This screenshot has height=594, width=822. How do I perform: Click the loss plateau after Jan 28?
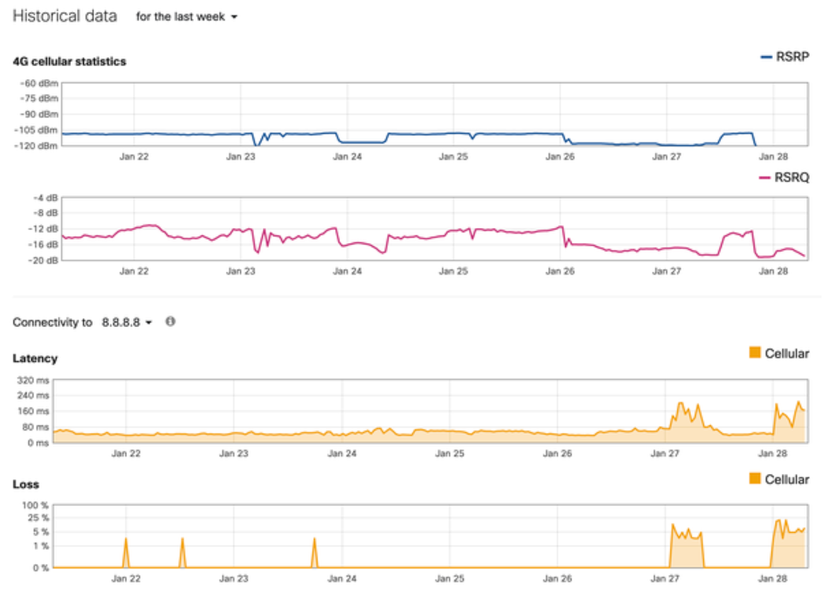coord(790,530)
